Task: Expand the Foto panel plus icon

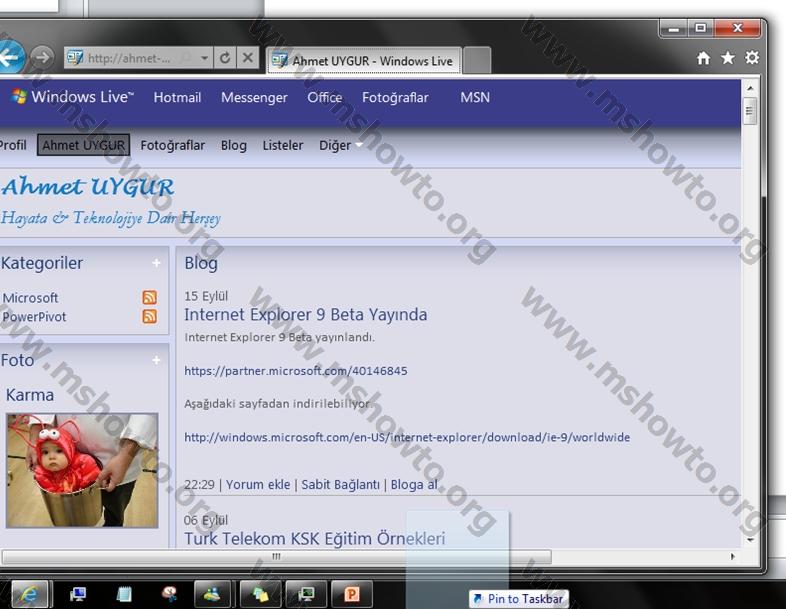Action: pyautogui.click(x=156, y=360)
